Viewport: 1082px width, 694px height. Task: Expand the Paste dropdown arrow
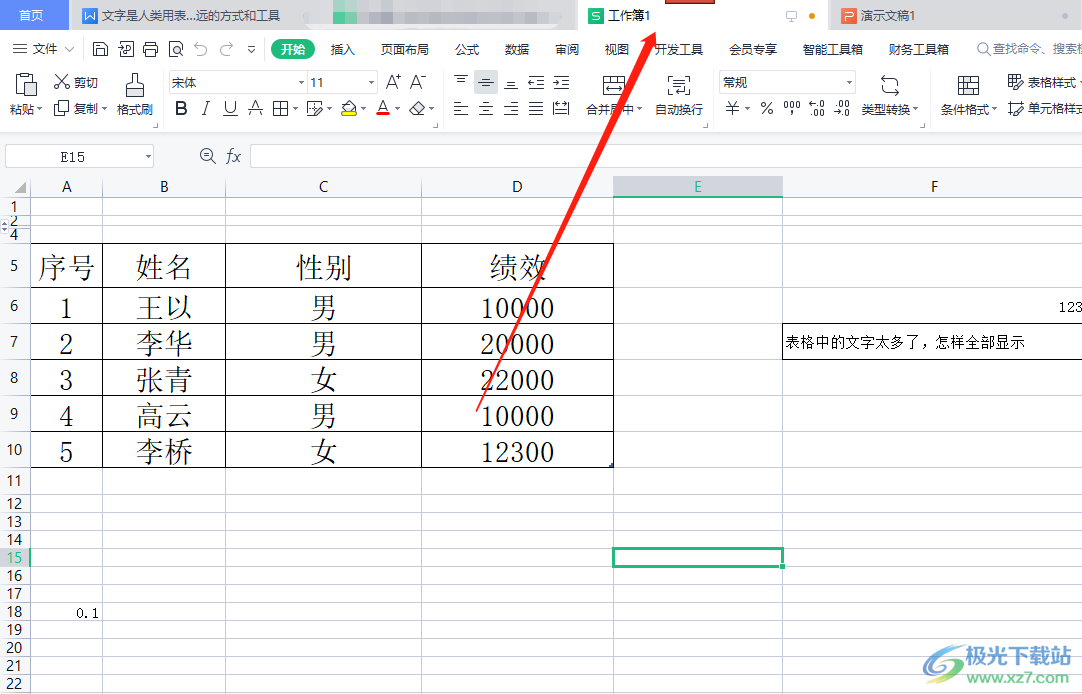click(x=39, y=109)
